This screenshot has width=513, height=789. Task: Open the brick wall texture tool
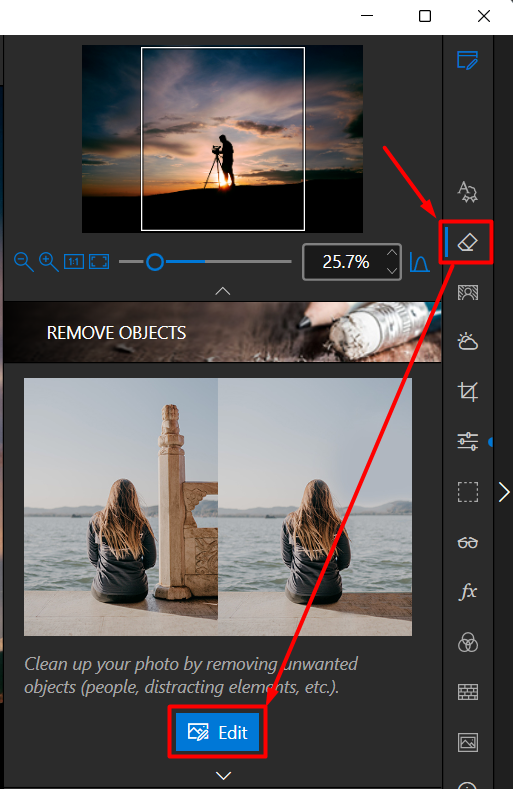pyautogui.click(x=468, y=692)
